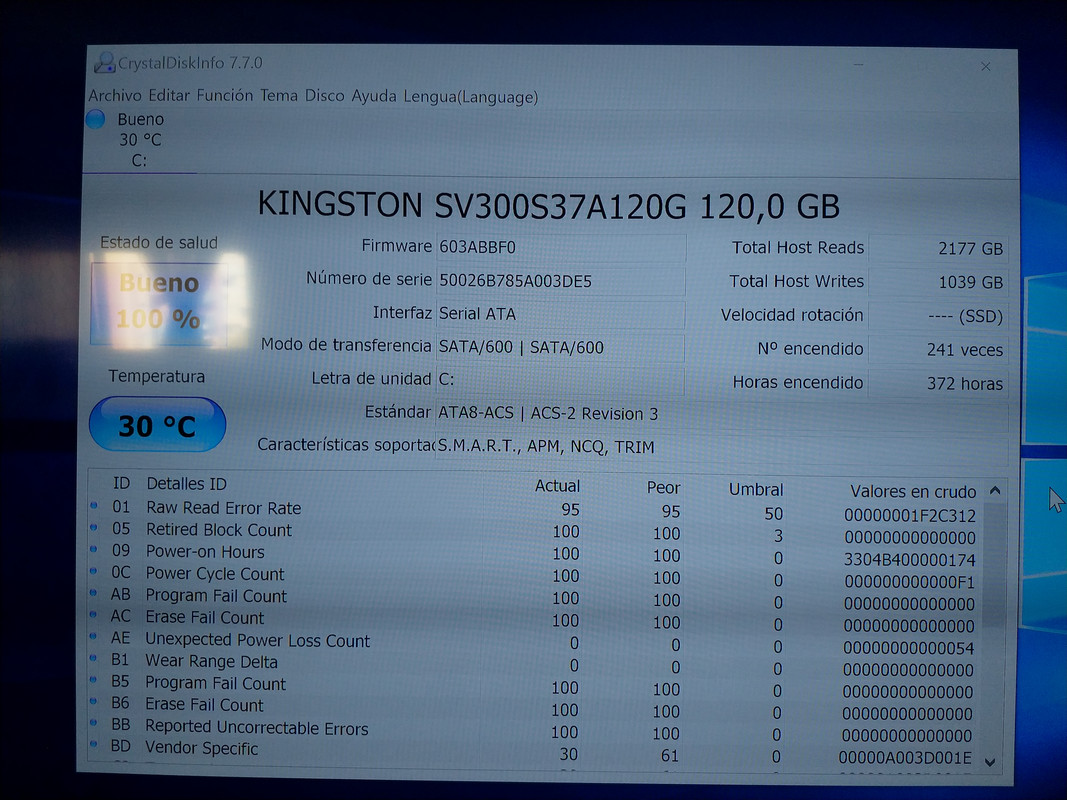This screenshot has height=800, width=1067.
Task: Select the AB Program Fail Count row
Action: [x=534, y=597]
